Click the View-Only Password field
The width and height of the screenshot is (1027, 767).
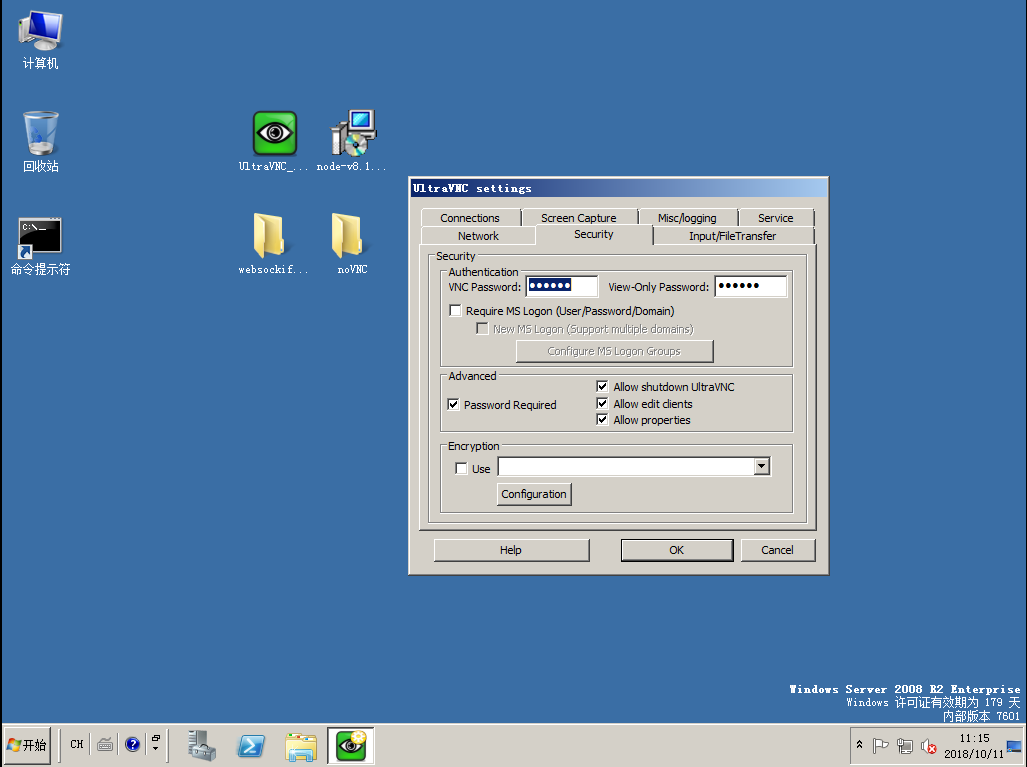pos(751,286)
